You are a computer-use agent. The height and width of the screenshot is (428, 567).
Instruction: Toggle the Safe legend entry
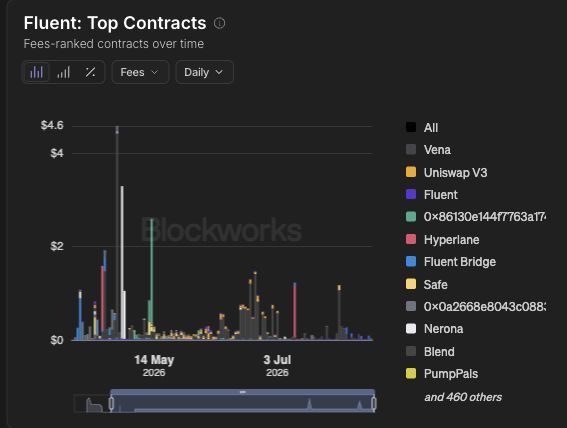[x=427, y=284]
